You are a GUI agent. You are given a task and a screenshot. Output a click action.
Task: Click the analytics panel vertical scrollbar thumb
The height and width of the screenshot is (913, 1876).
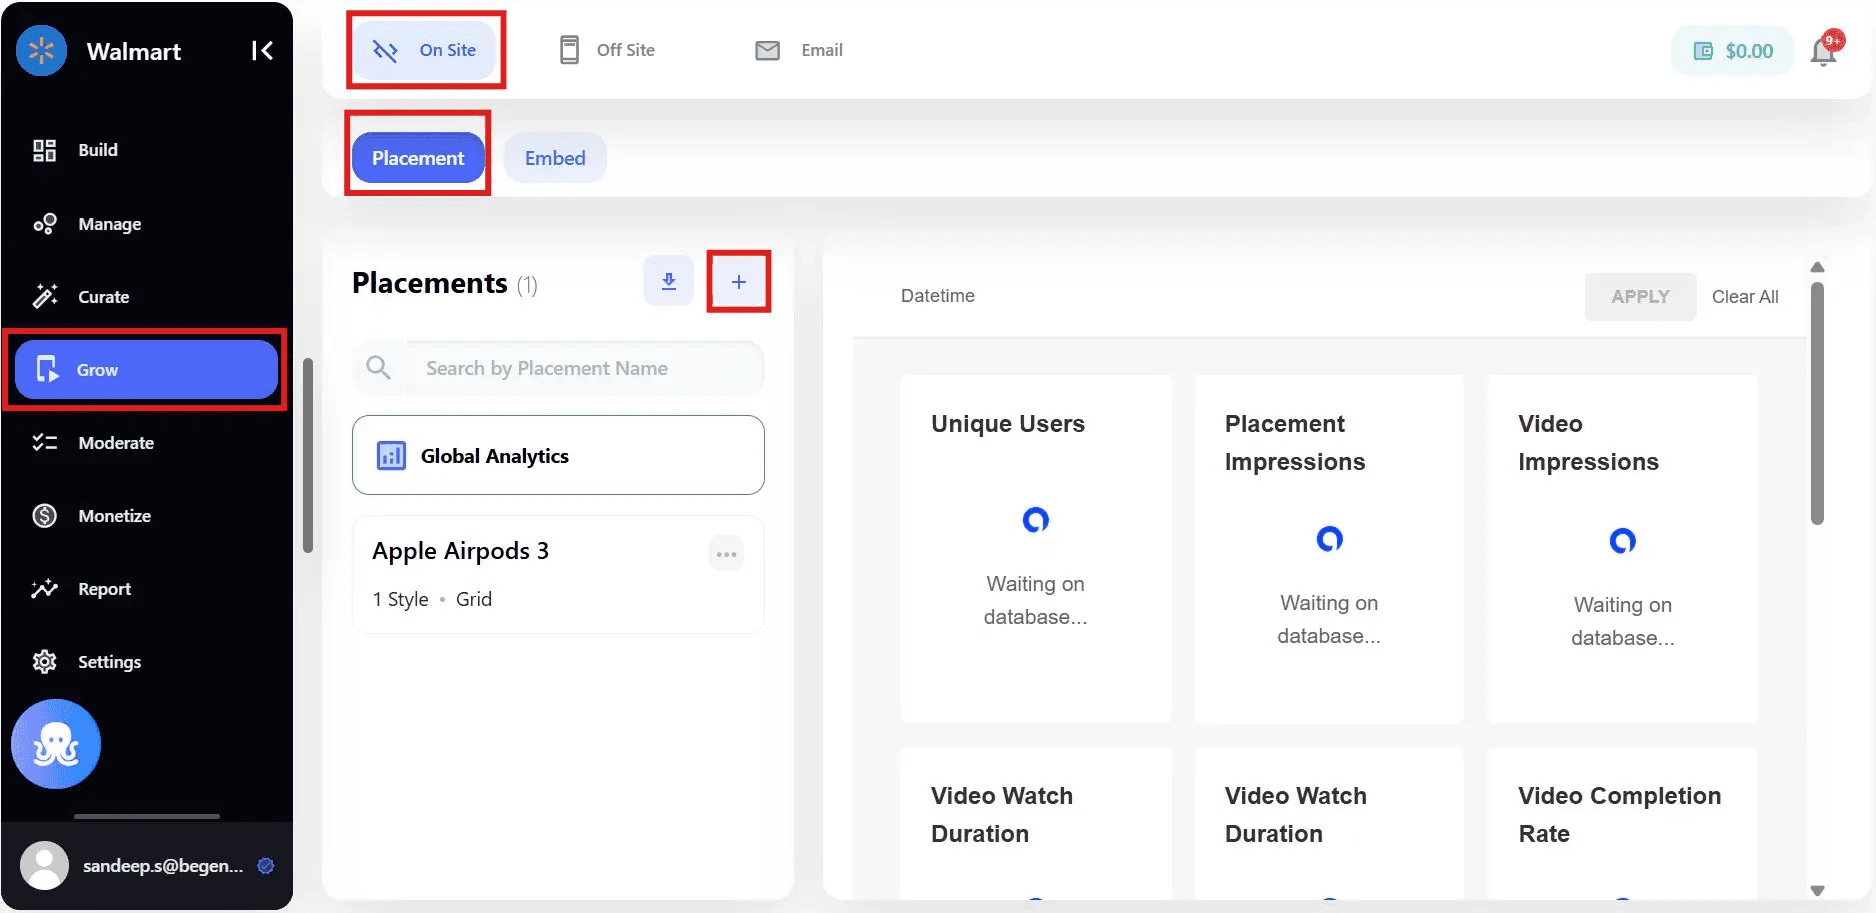tap(1818, 403)
